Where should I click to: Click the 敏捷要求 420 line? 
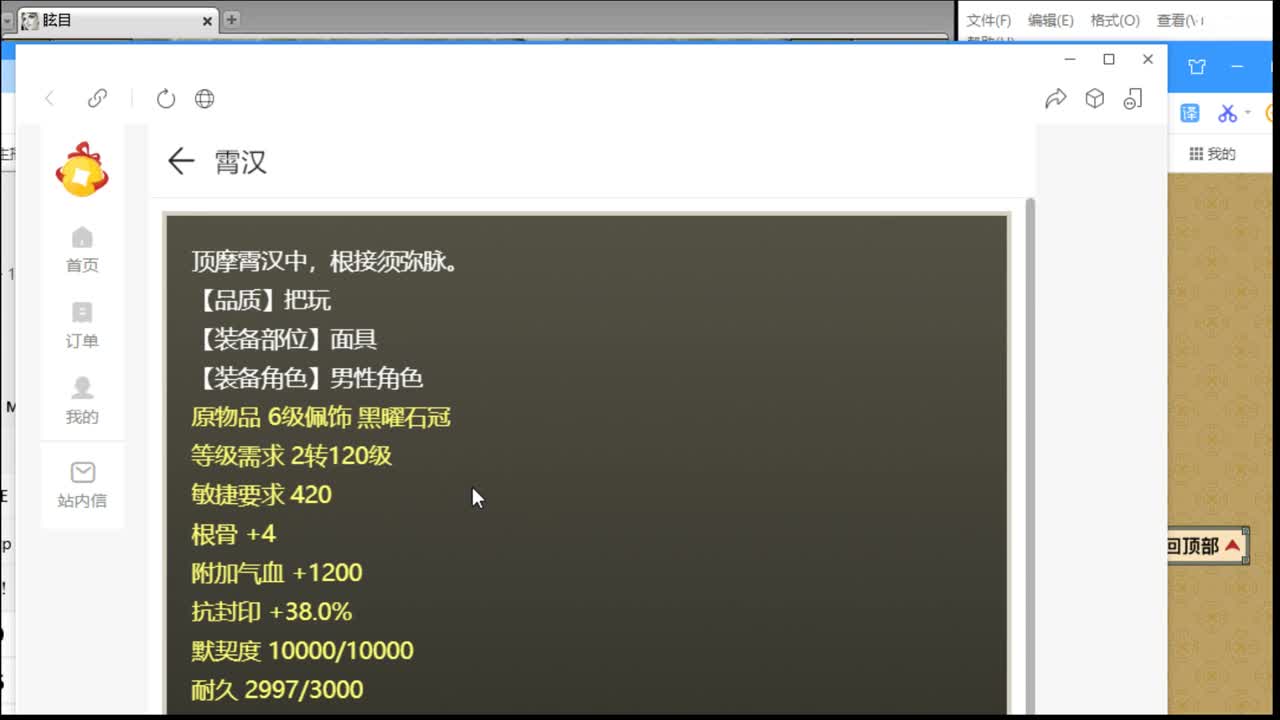point(261,495)
